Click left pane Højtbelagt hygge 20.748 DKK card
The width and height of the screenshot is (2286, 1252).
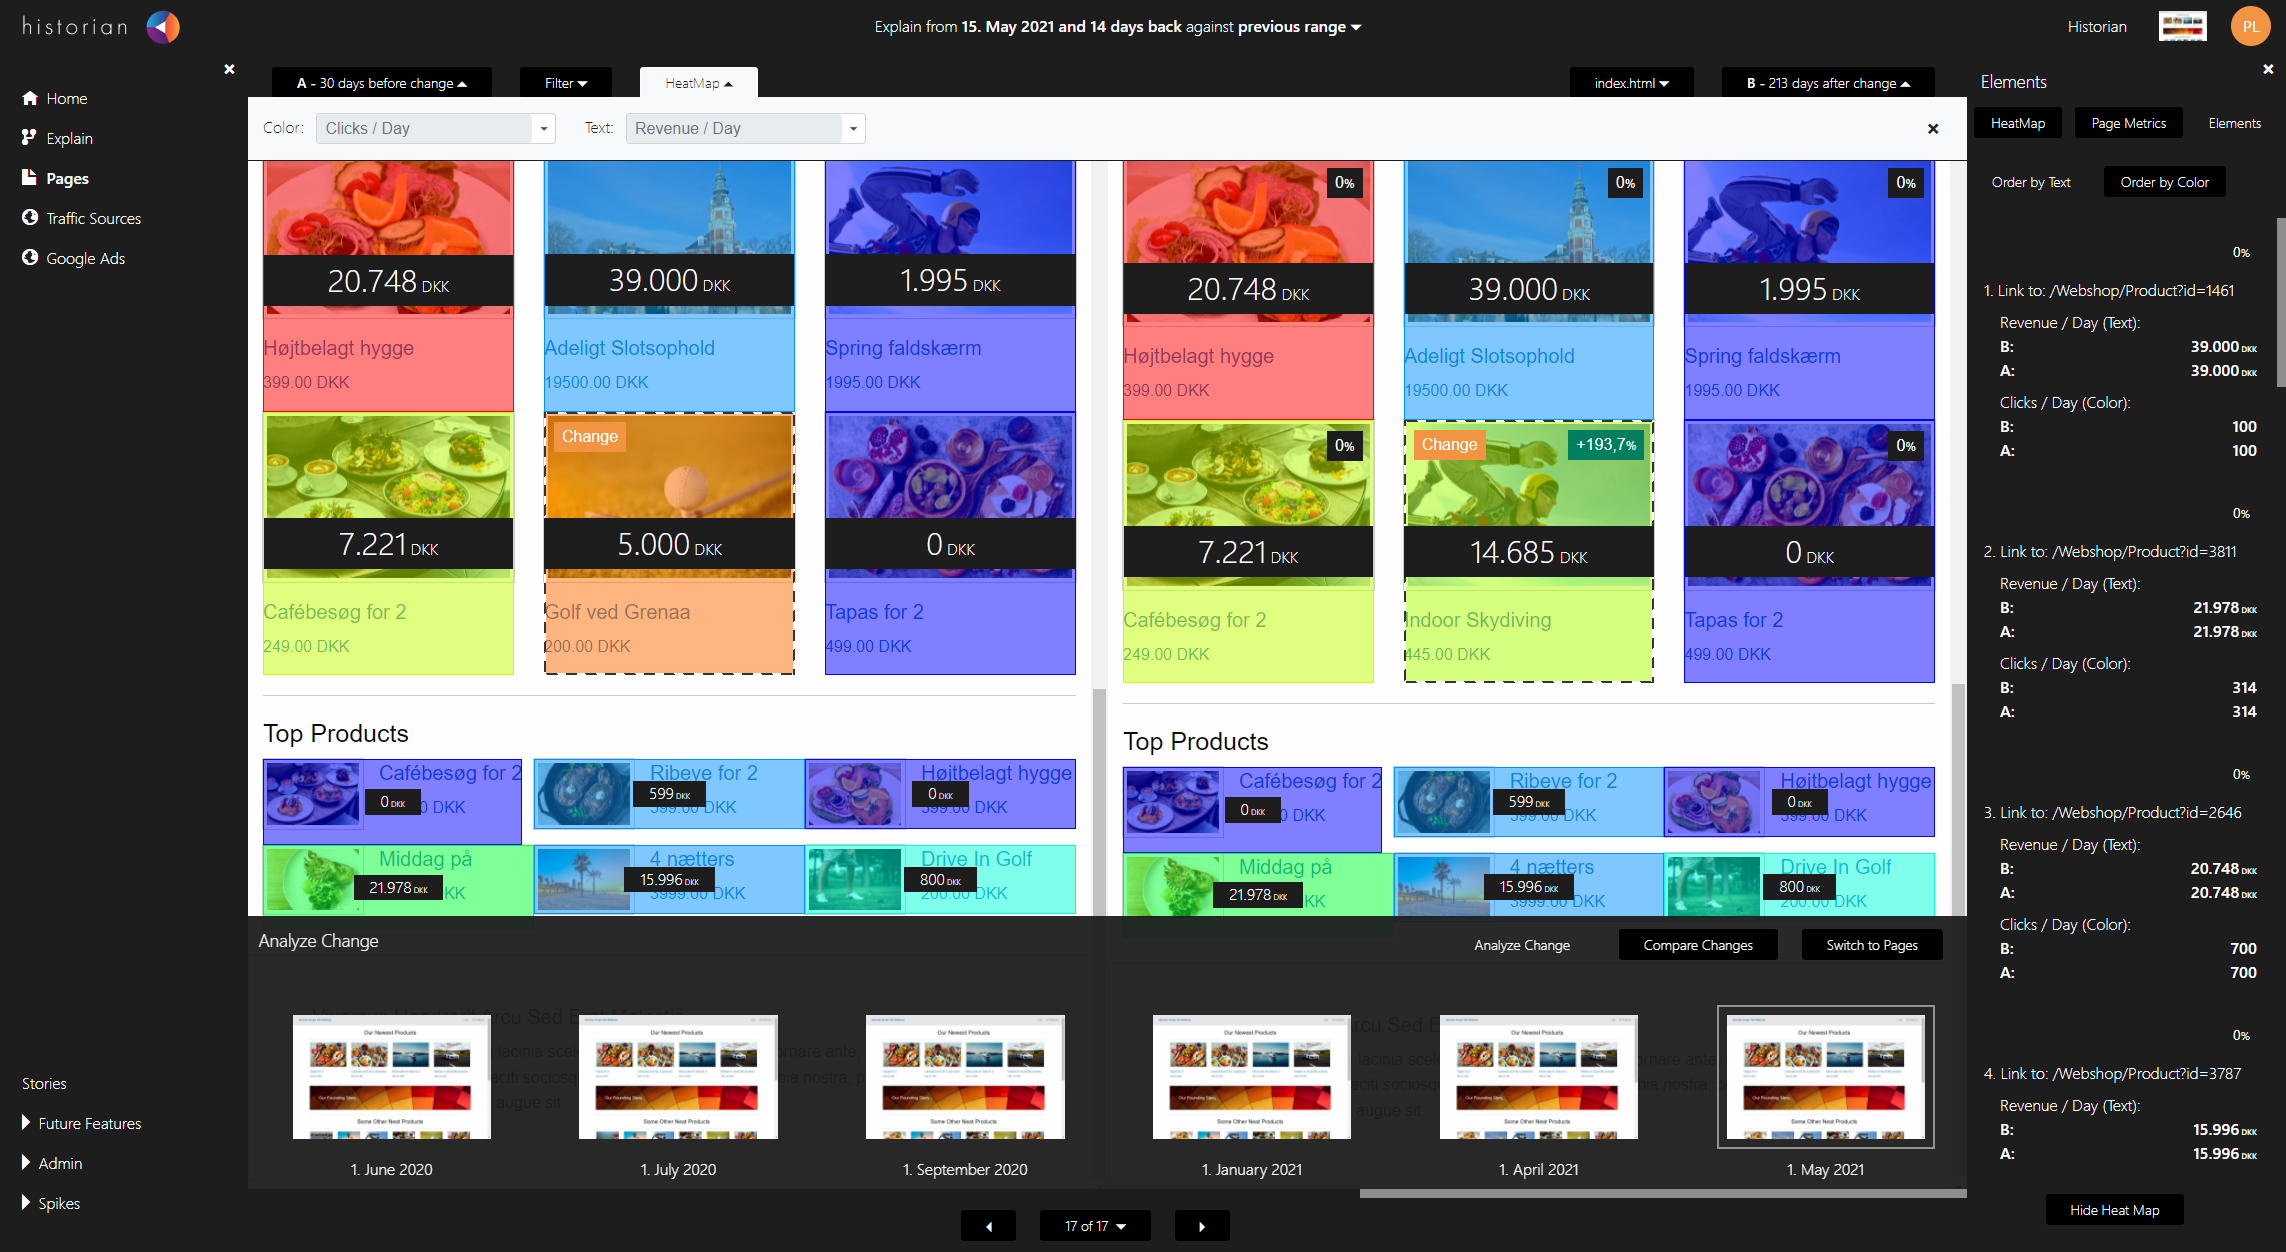[388, 285]
